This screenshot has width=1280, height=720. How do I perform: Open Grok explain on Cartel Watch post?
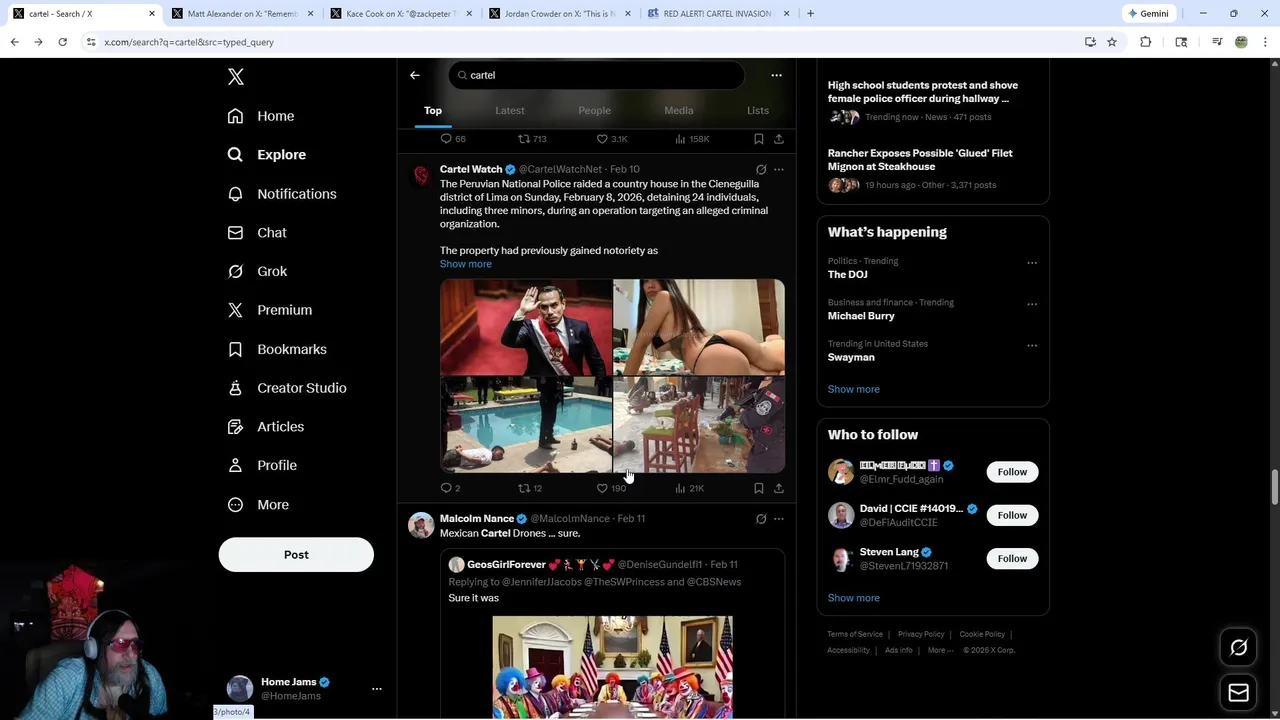point(761,170)
